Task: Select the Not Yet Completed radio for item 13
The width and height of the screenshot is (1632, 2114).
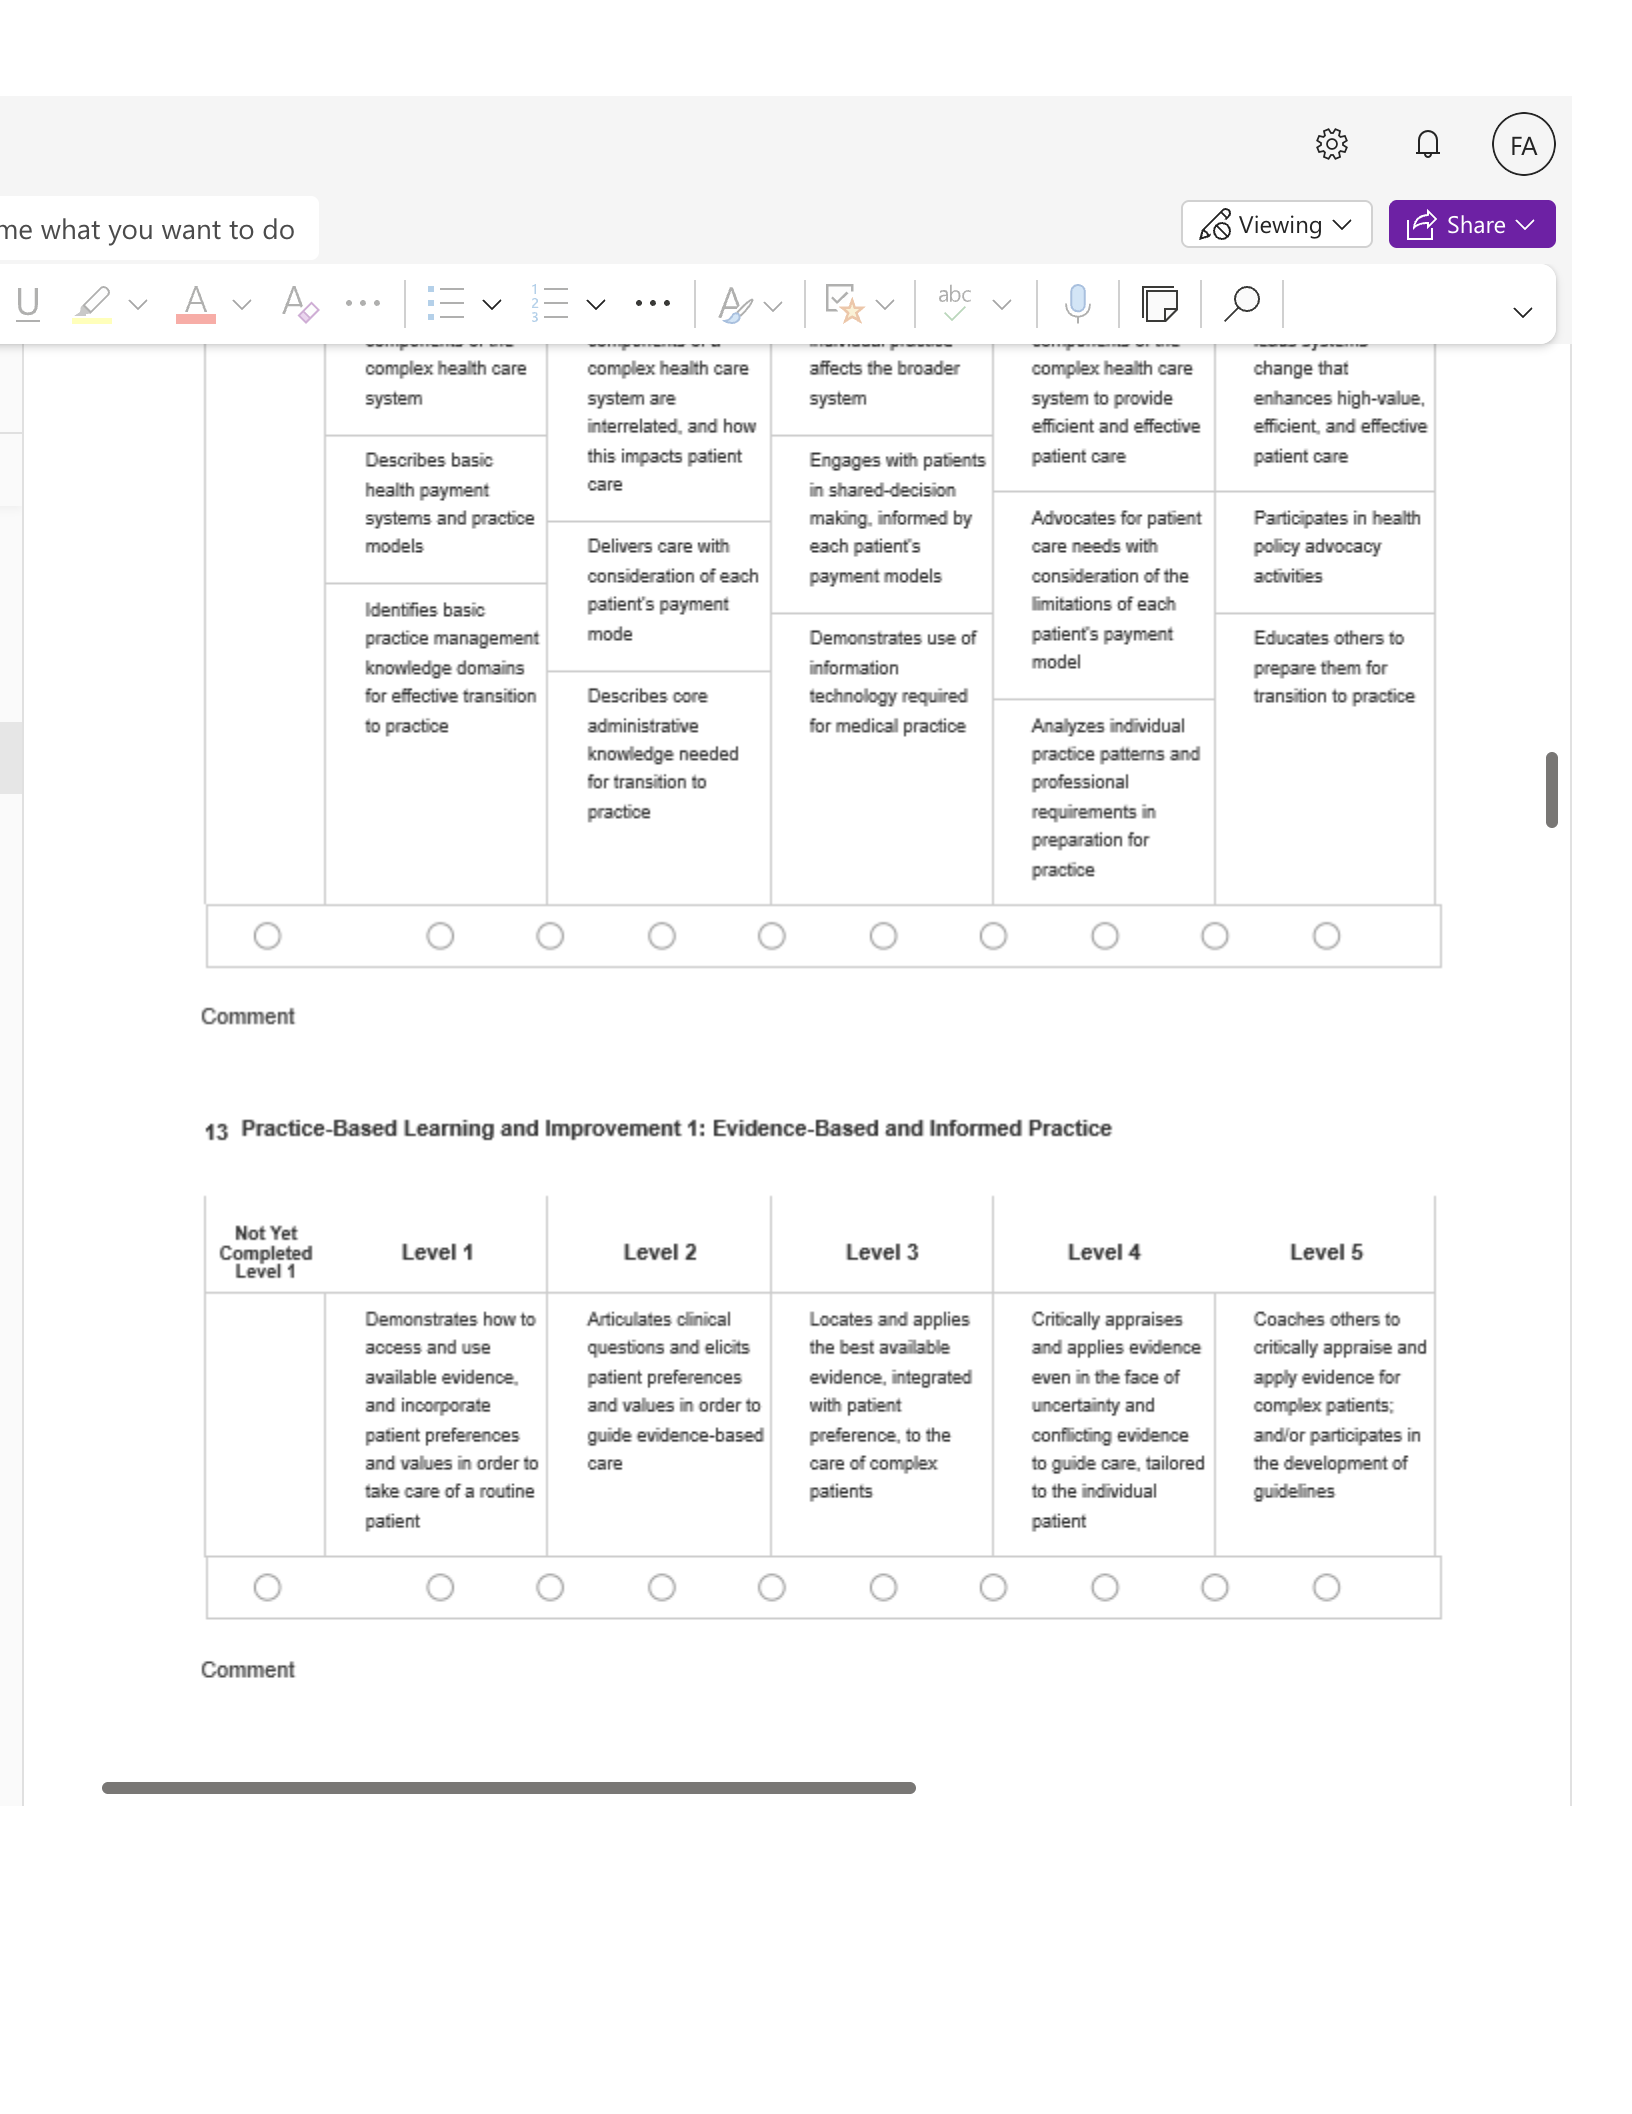Action: click(x=267, y=1587)
